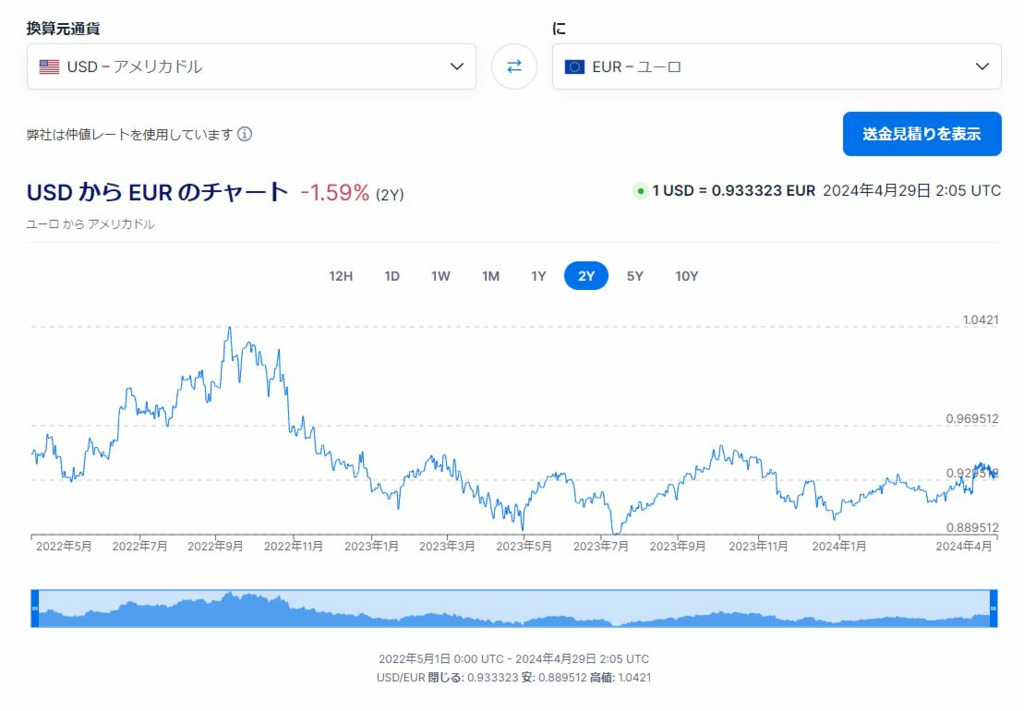
Task: Expand the EUR - ユーロ currency dropdown
Action: [776, 66]
